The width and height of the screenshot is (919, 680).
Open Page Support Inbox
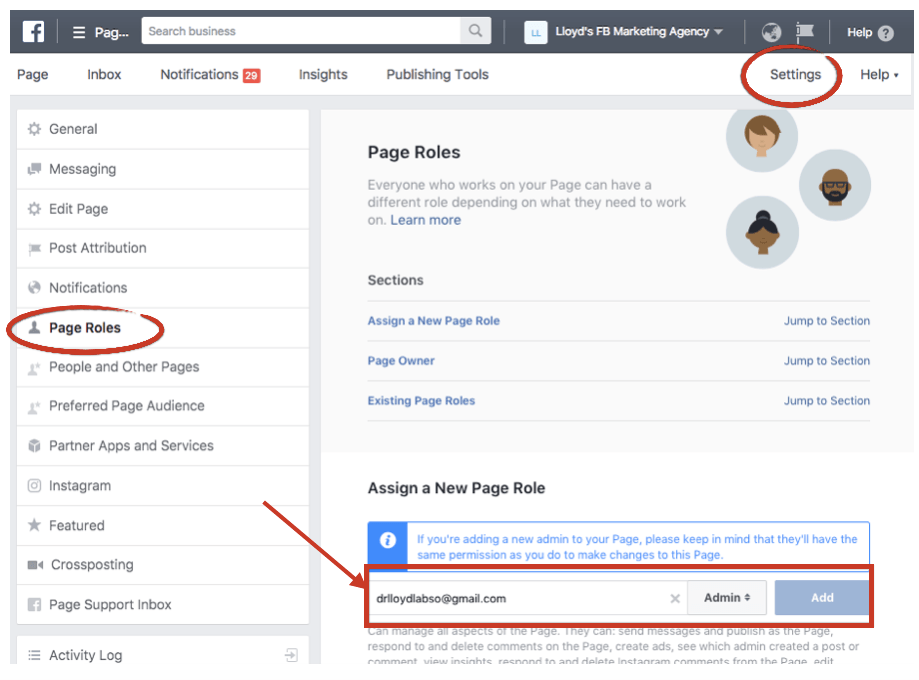click(163, 604)
